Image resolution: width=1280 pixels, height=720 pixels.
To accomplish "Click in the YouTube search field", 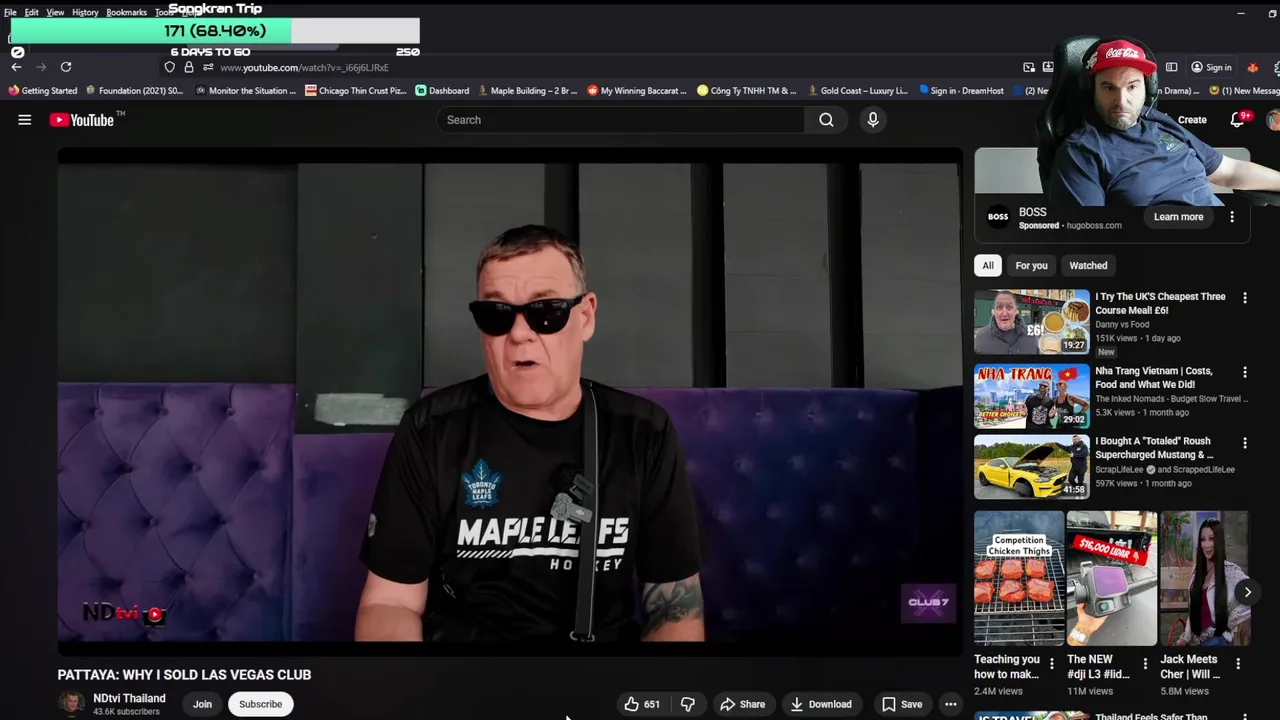I will tap(620, 120).
